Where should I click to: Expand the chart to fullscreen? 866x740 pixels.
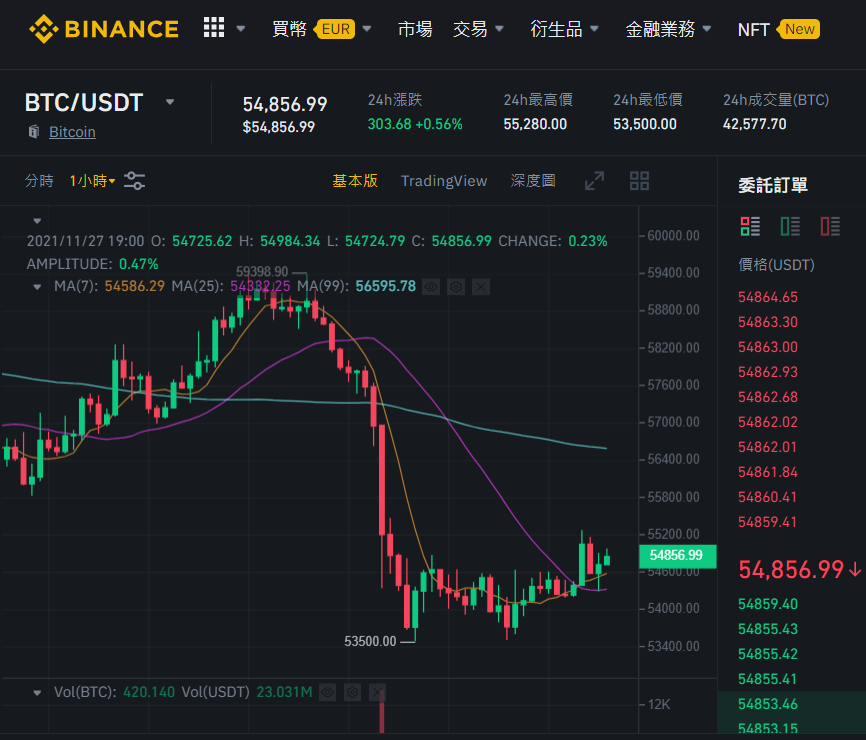click(594, 181)
